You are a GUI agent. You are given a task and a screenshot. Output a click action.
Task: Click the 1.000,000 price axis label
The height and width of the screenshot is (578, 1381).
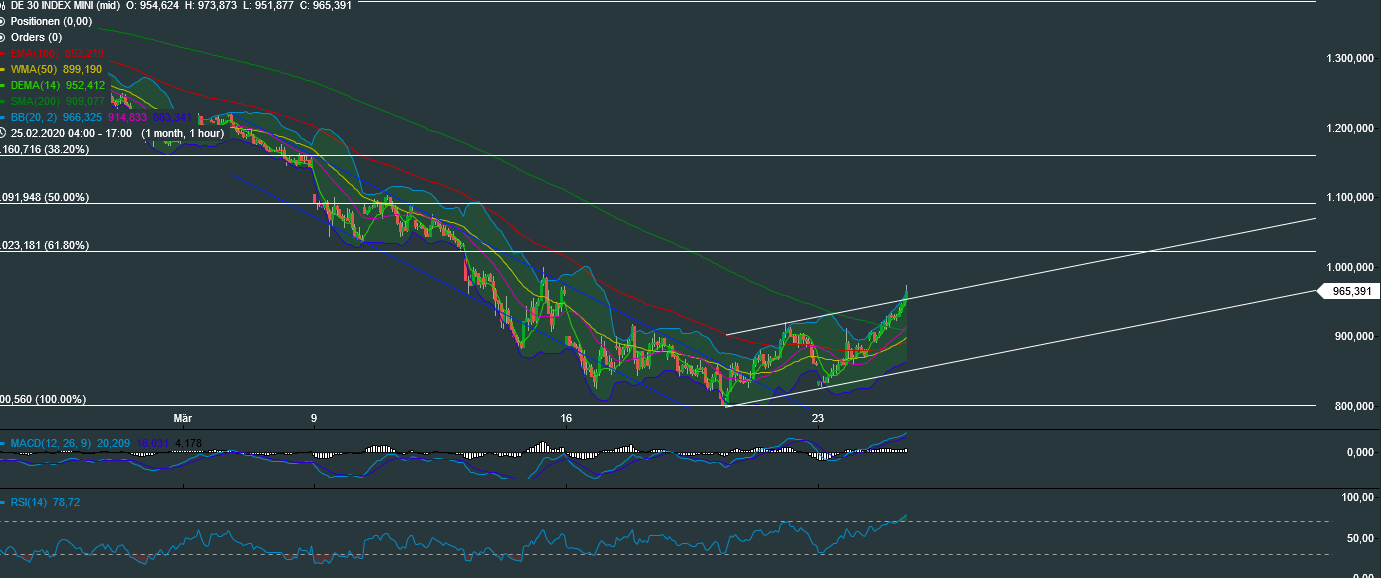coord(1352,267)
